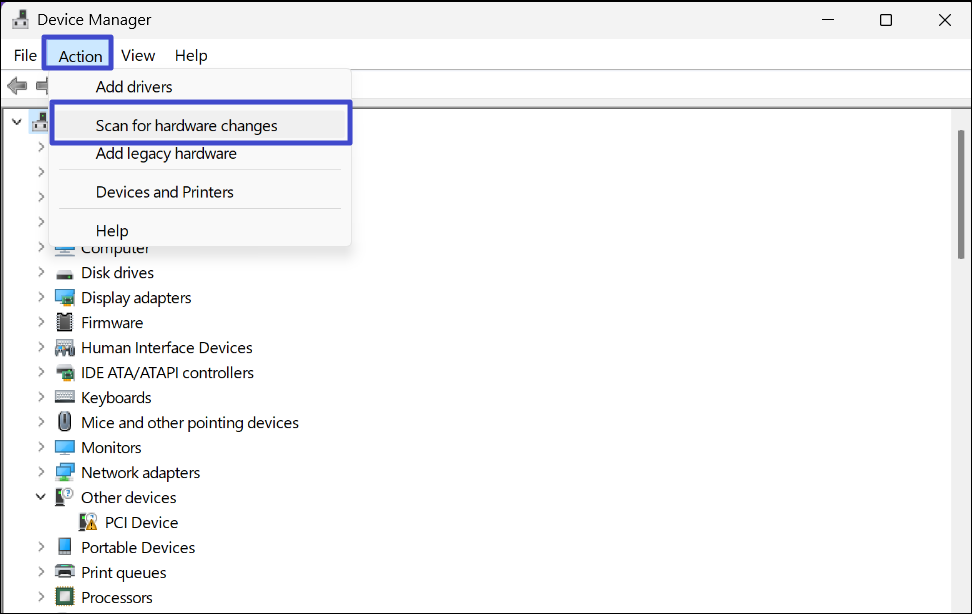Screen dimensions: 972x614
Task: Choose Scan for hardware changes
Action: tap(186, 125)
